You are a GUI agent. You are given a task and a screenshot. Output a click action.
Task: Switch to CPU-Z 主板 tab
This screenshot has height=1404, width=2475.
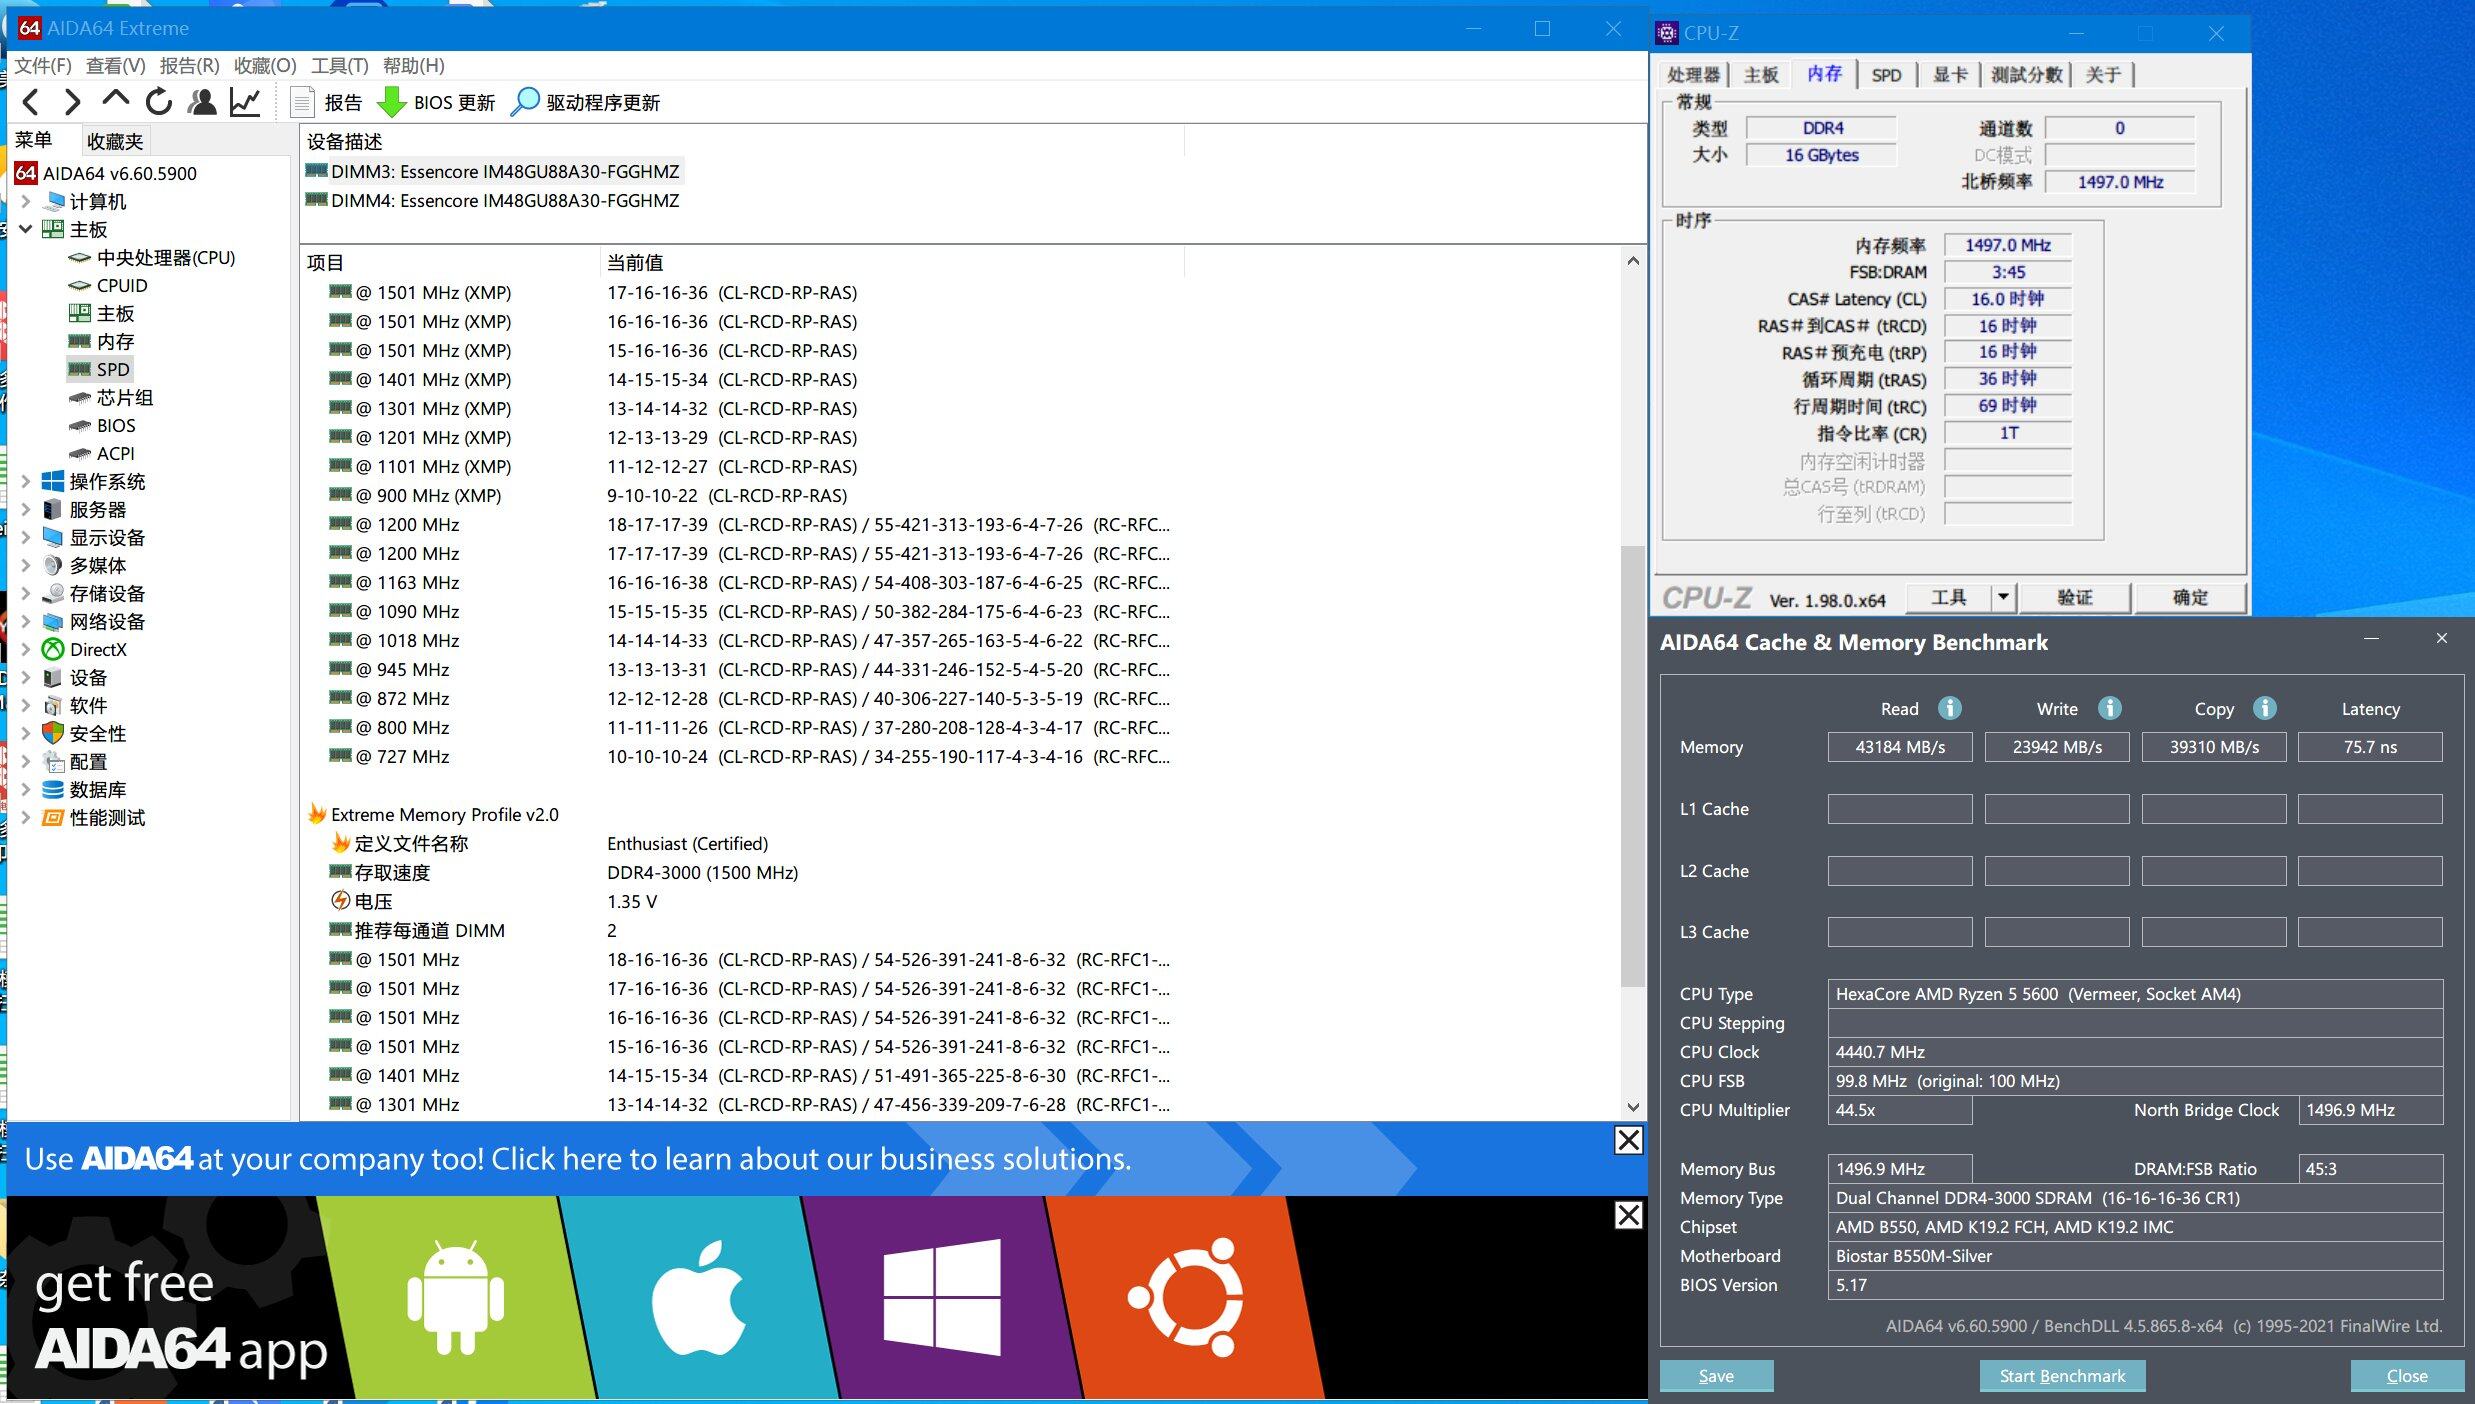(x=1761, y=74)
